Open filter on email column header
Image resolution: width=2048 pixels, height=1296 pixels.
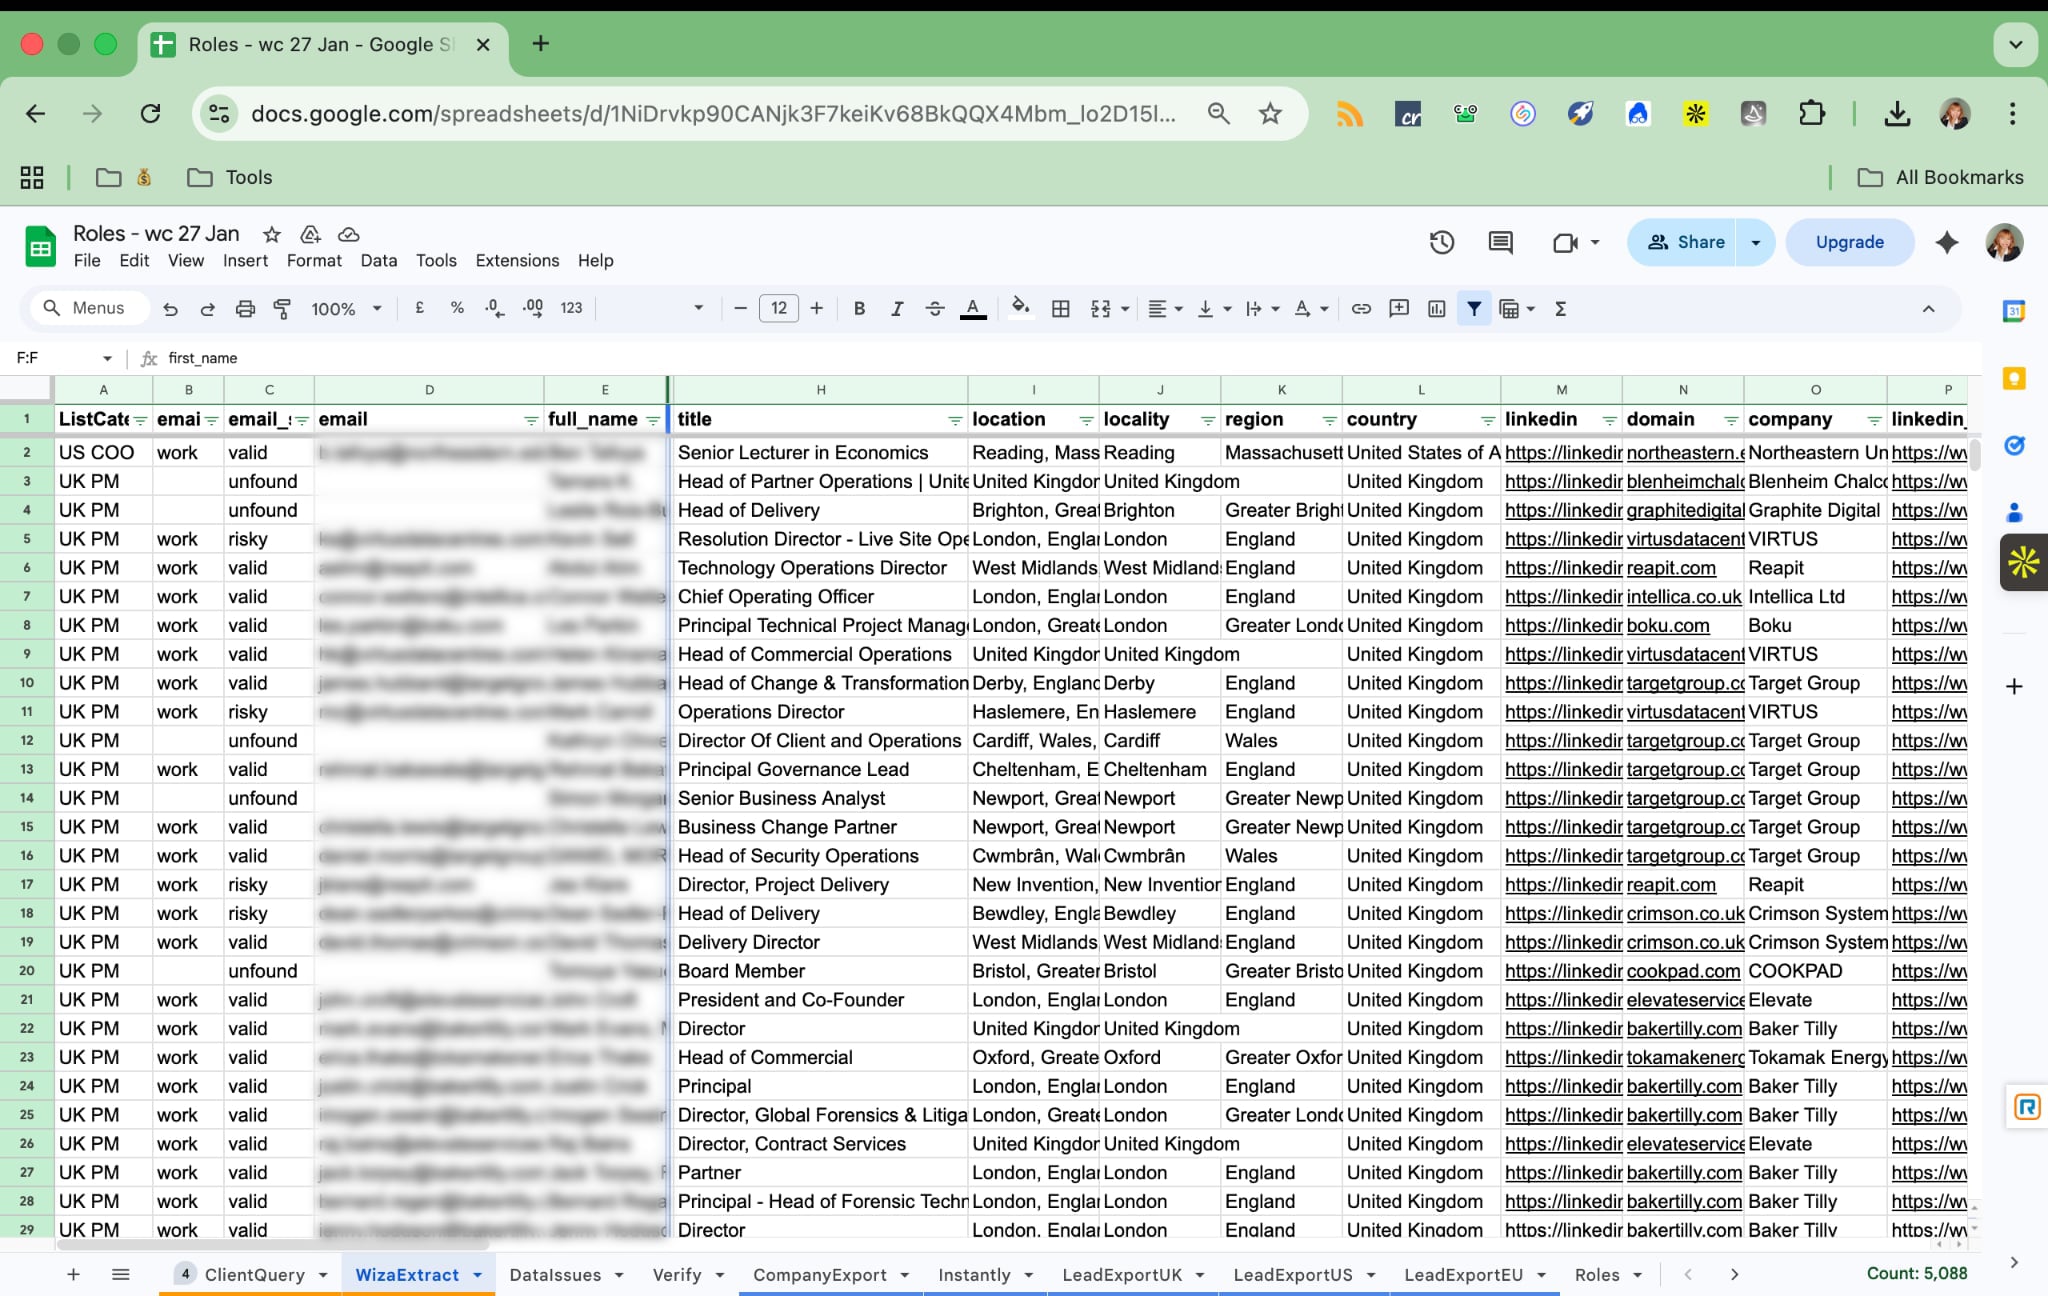coord(531,420)
